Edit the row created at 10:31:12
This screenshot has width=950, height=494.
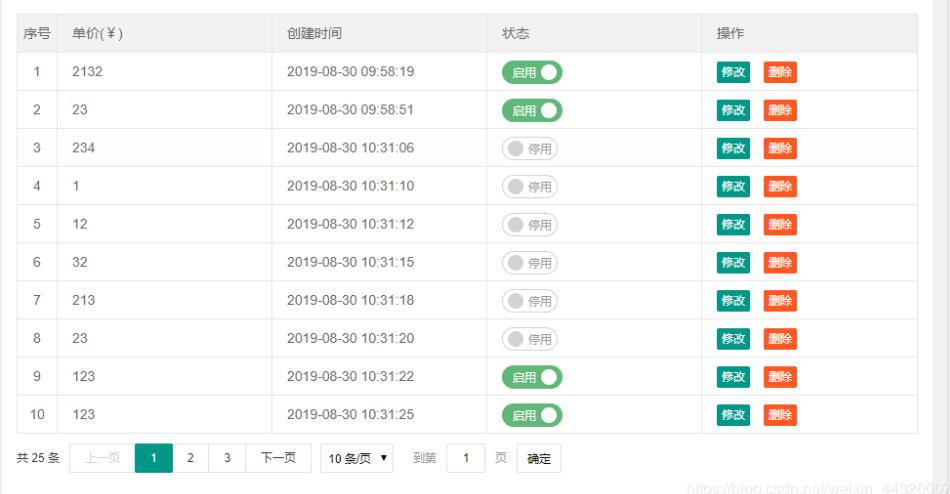[x=733, y=224]
